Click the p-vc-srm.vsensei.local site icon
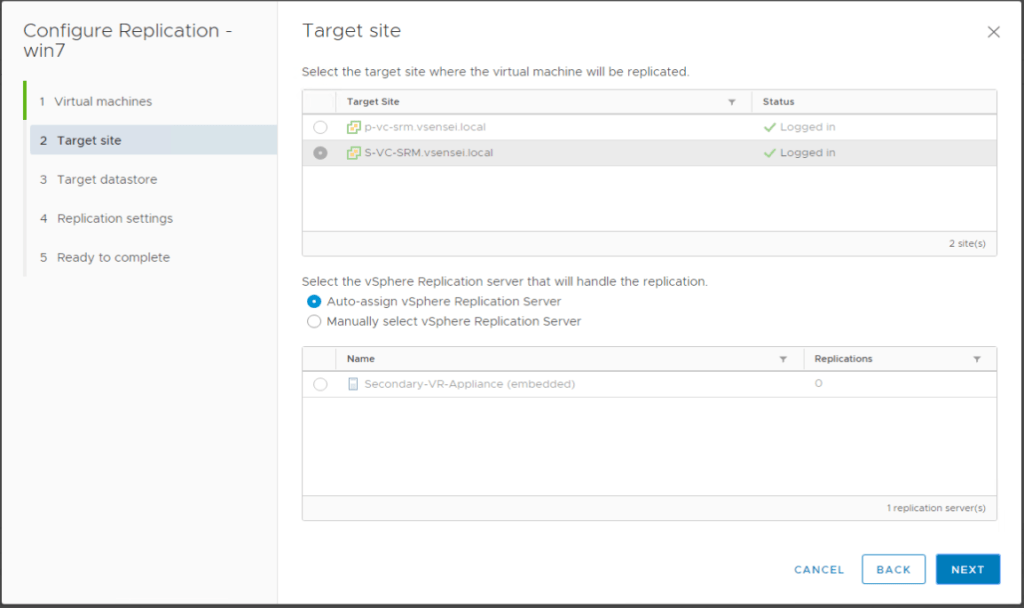Image resolution: width=1024 pixels, height=608 pixels. [353, 128]
